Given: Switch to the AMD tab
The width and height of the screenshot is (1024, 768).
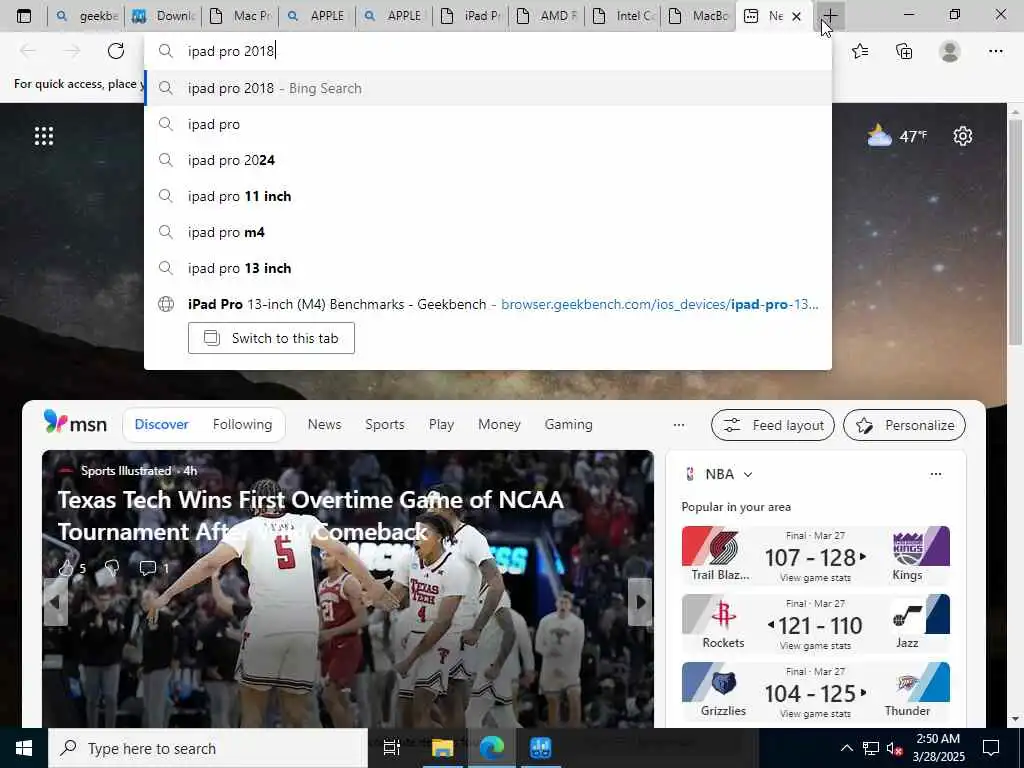Looking at the screenshot, I should pos(547,16).
